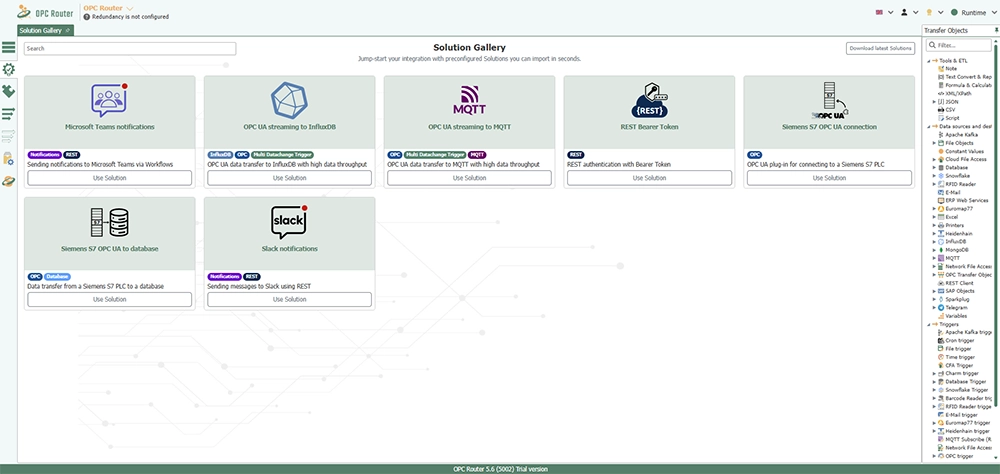Open the OPC Router project dropdown chevron
The image size is (1000, 474).
pos(130,8)
